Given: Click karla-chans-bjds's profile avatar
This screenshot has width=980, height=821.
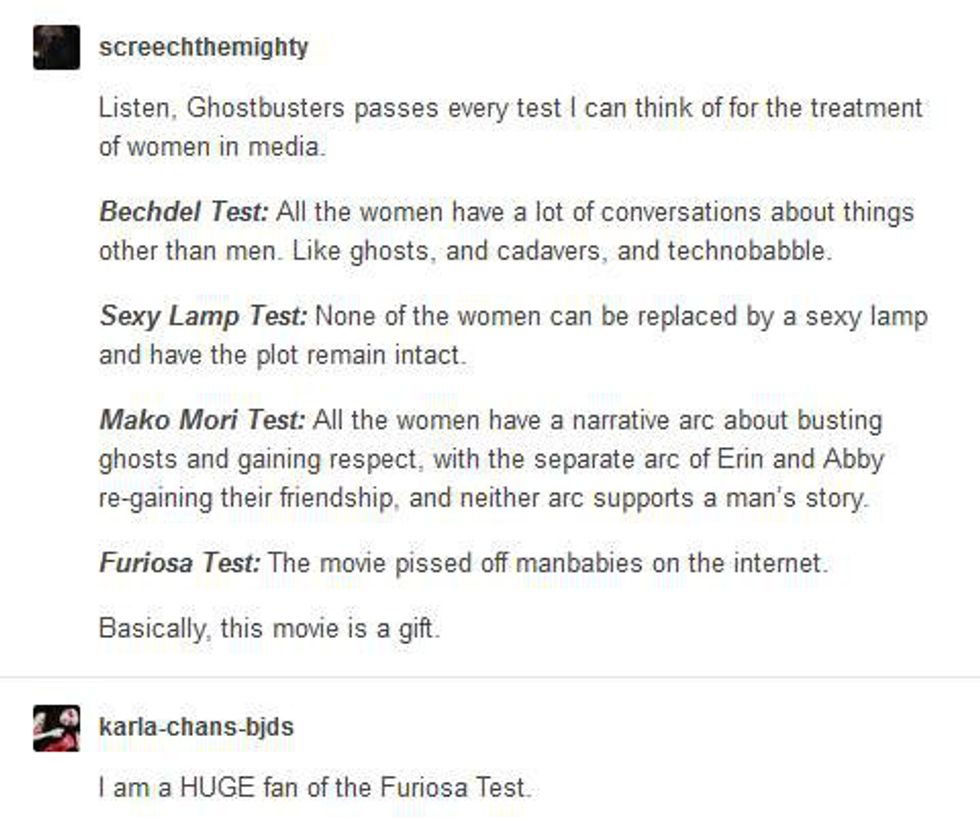Looking at the screenshot, I should point(56,727).
